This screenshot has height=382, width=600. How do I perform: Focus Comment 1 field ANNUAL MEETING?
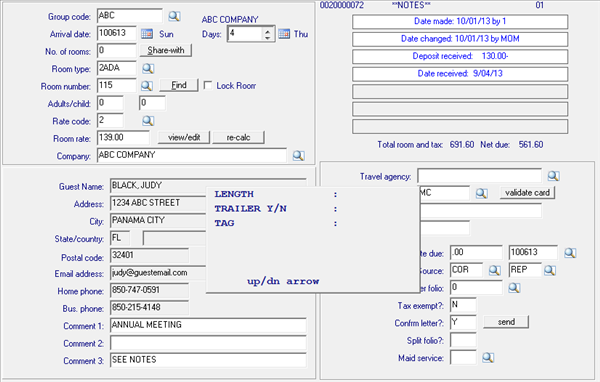[x=208, y=325]
